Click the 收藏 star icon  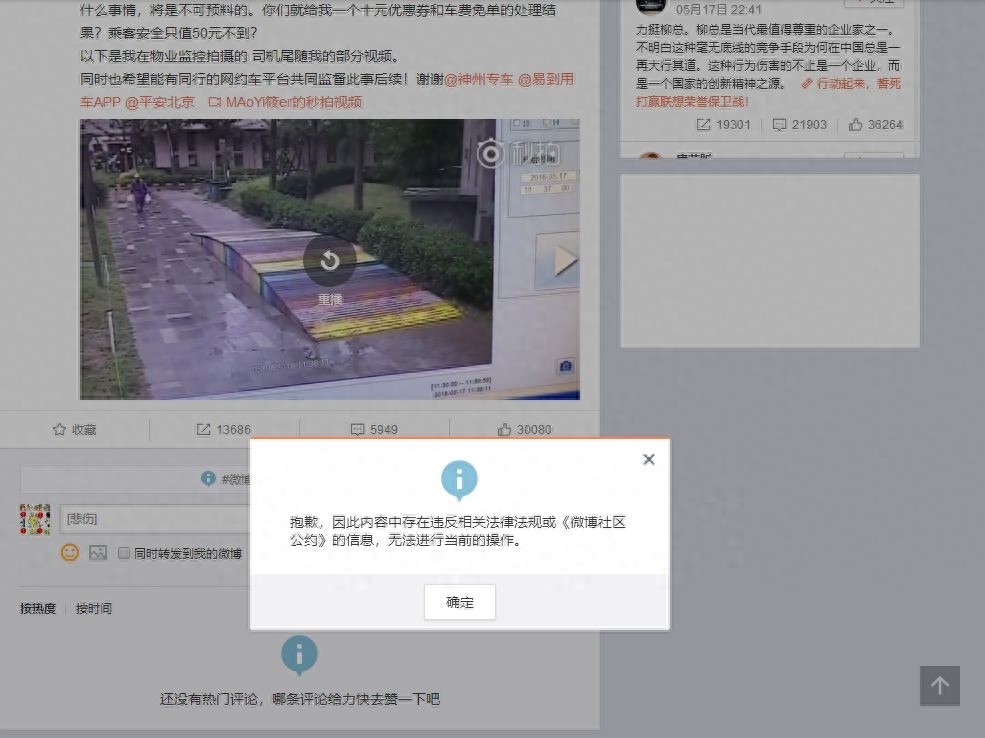(x=60, y=430)
